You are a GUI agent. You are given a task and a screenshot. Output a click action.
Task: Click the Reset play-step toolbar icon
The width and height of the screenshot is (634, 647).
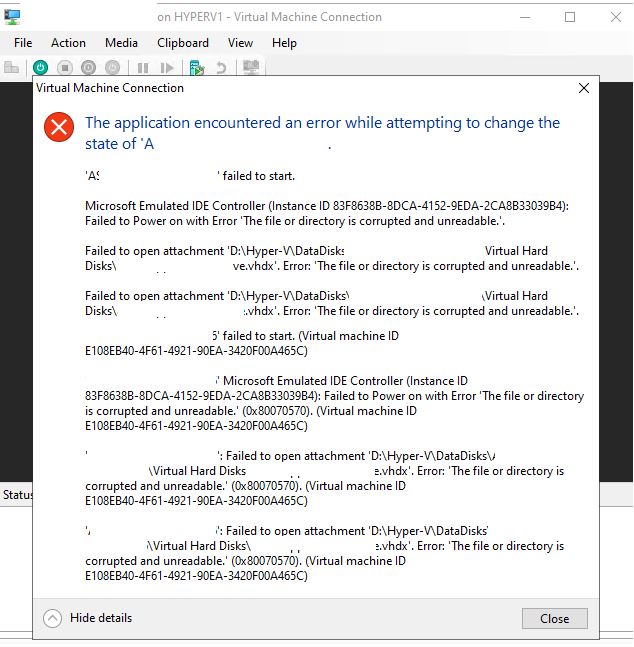tap(166, 68)
